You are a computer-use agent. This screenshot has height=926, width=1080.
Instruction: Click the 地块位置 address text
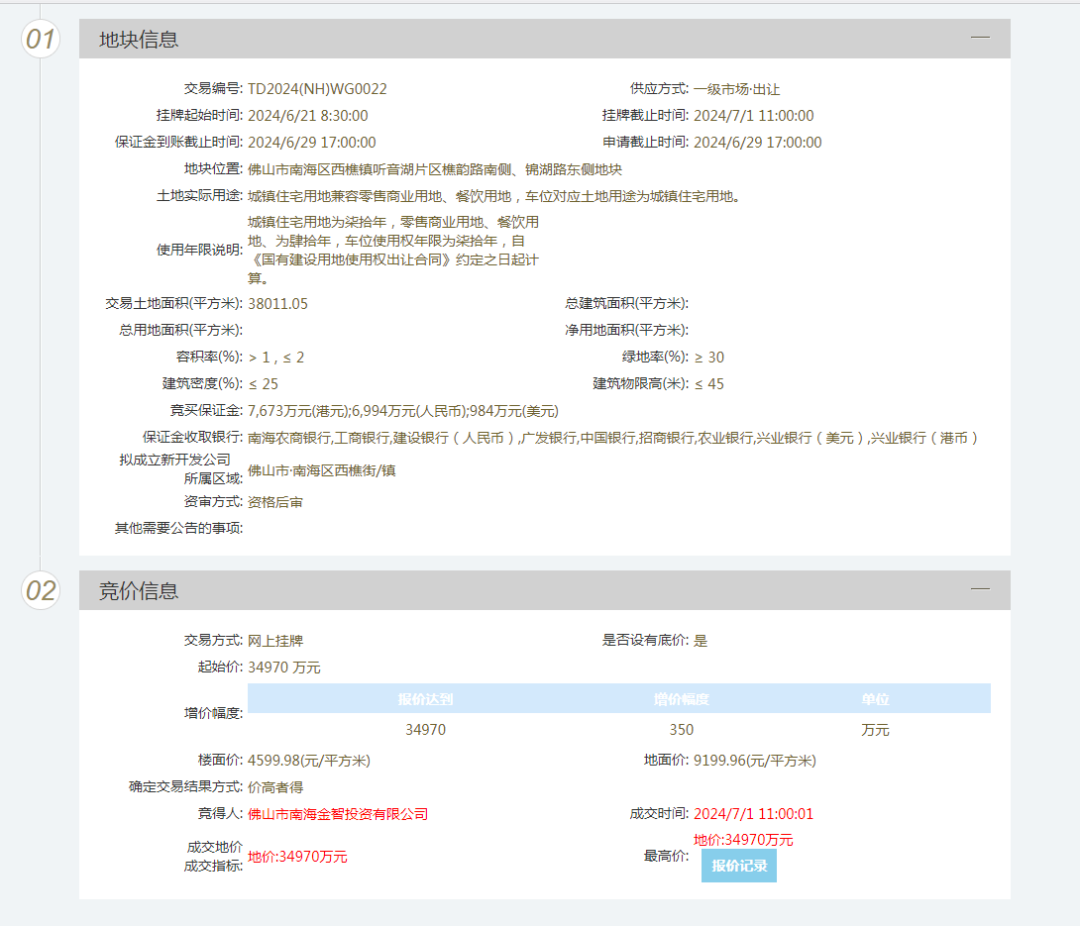coord(435,169)
